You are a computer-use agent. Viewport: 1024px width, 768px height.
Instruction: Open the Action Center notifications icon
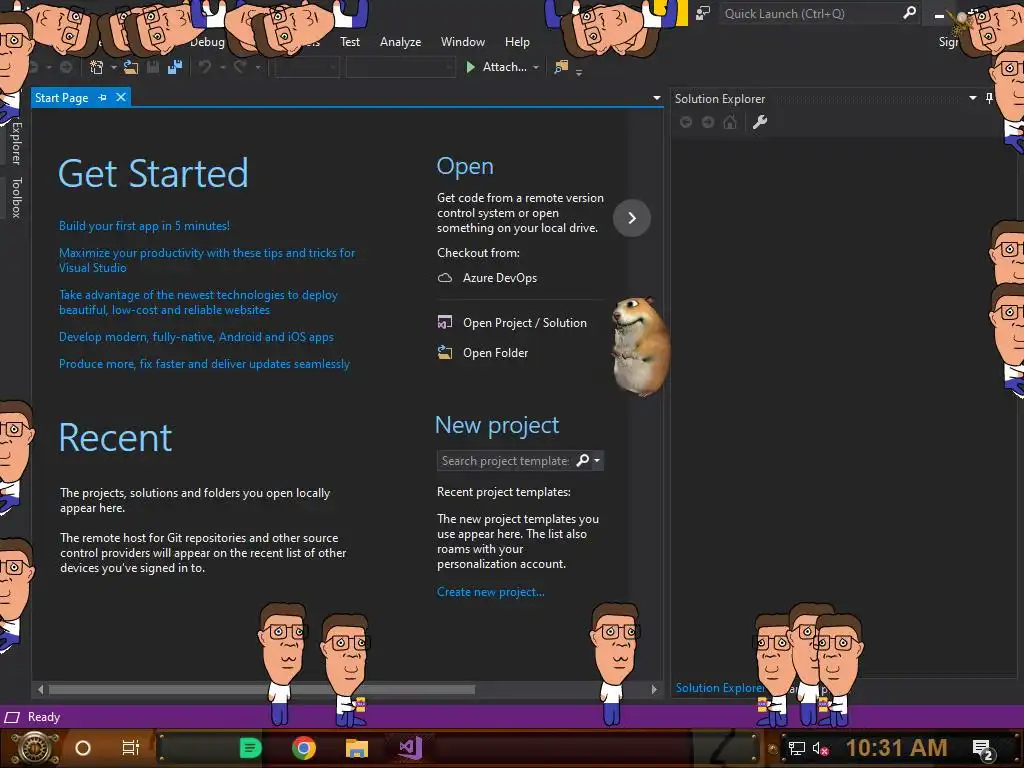(983, 750)
